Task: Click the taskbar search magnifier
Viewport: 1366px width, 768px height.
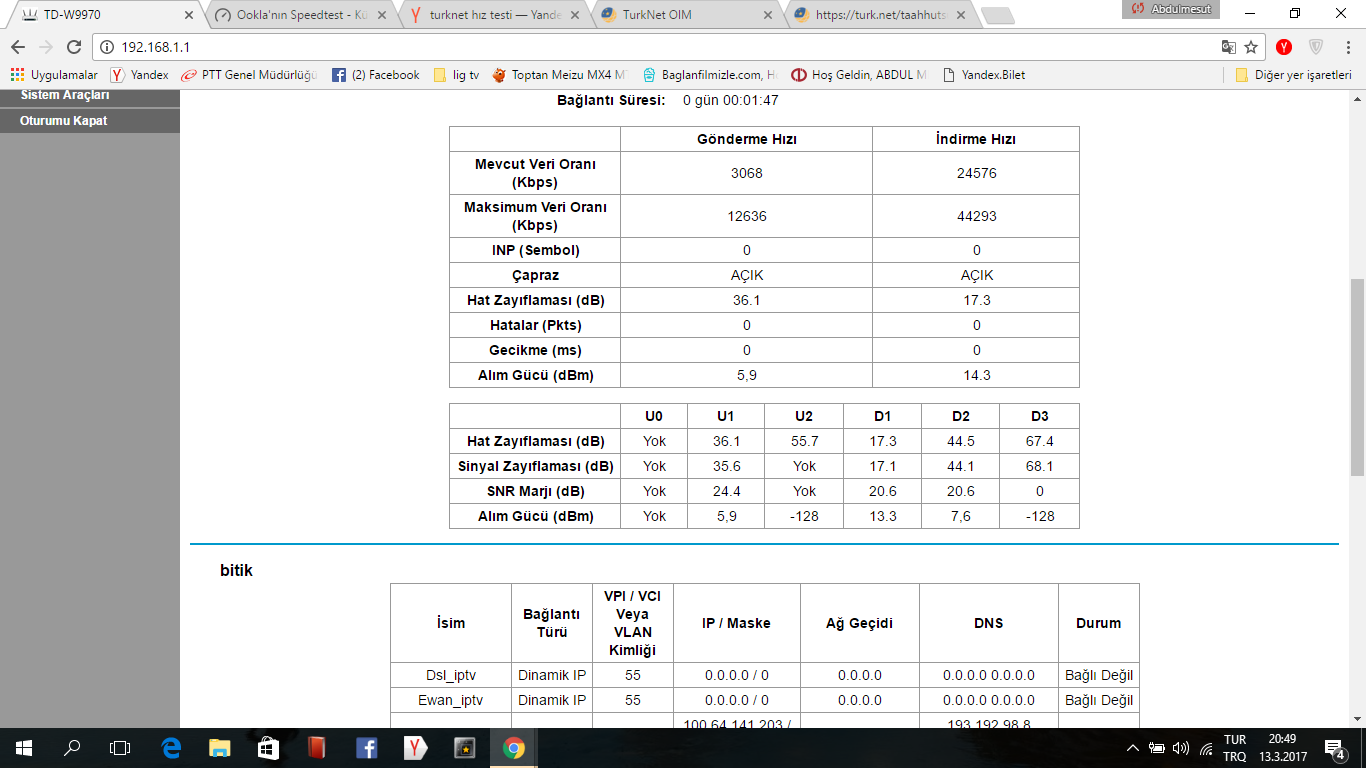Action: coord(72,748)
